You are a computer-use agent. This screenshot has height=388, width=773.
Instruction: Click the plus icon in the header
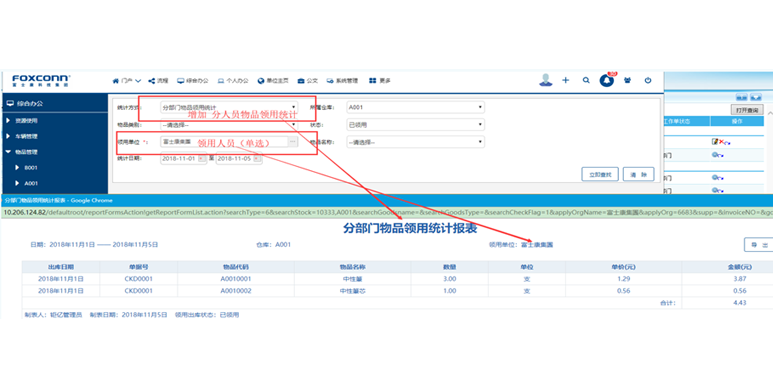(565, 80)
